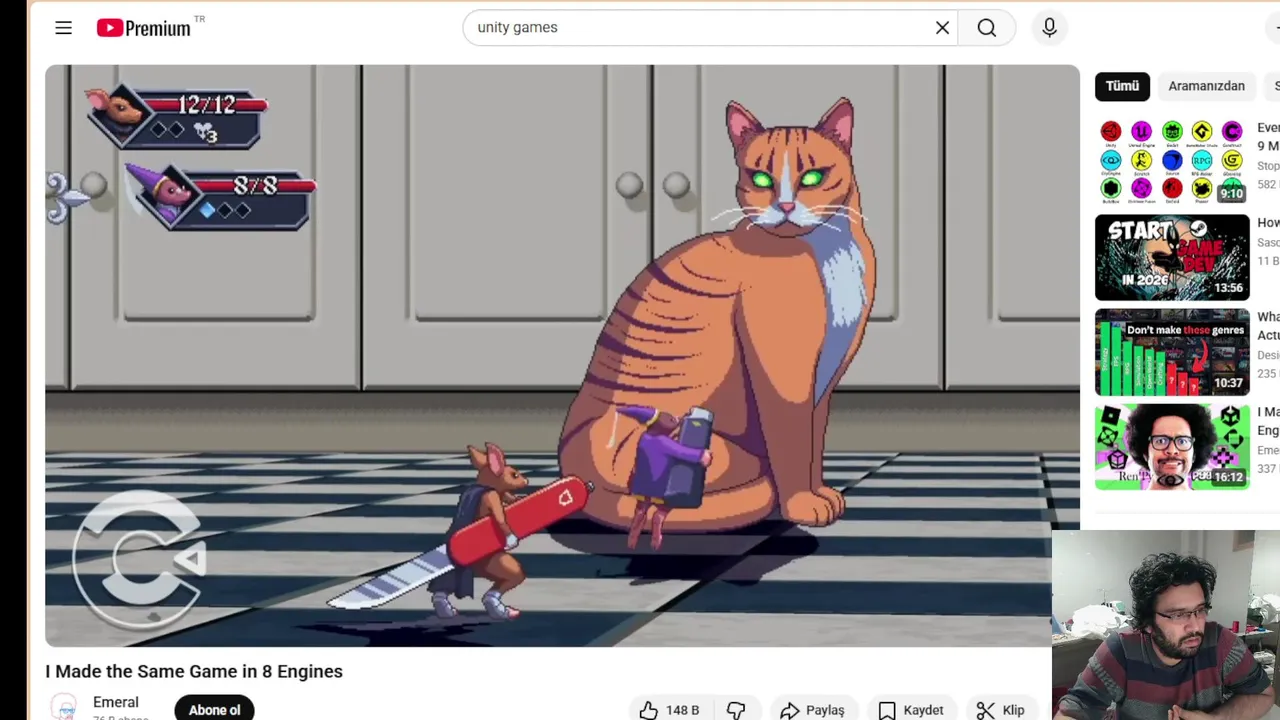The width and height of the screenshot is (1280, 720).
Task: Save the video with Kaydet
Action: 910,710
